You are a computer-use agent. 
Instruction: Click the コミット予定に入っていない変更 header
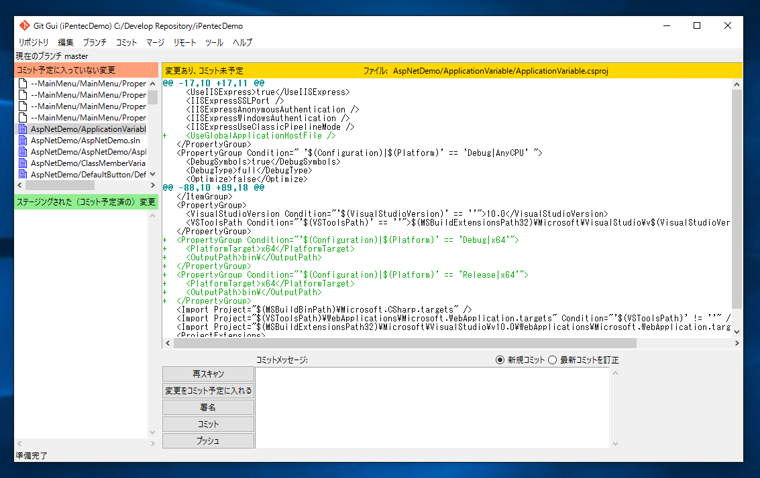86,70
